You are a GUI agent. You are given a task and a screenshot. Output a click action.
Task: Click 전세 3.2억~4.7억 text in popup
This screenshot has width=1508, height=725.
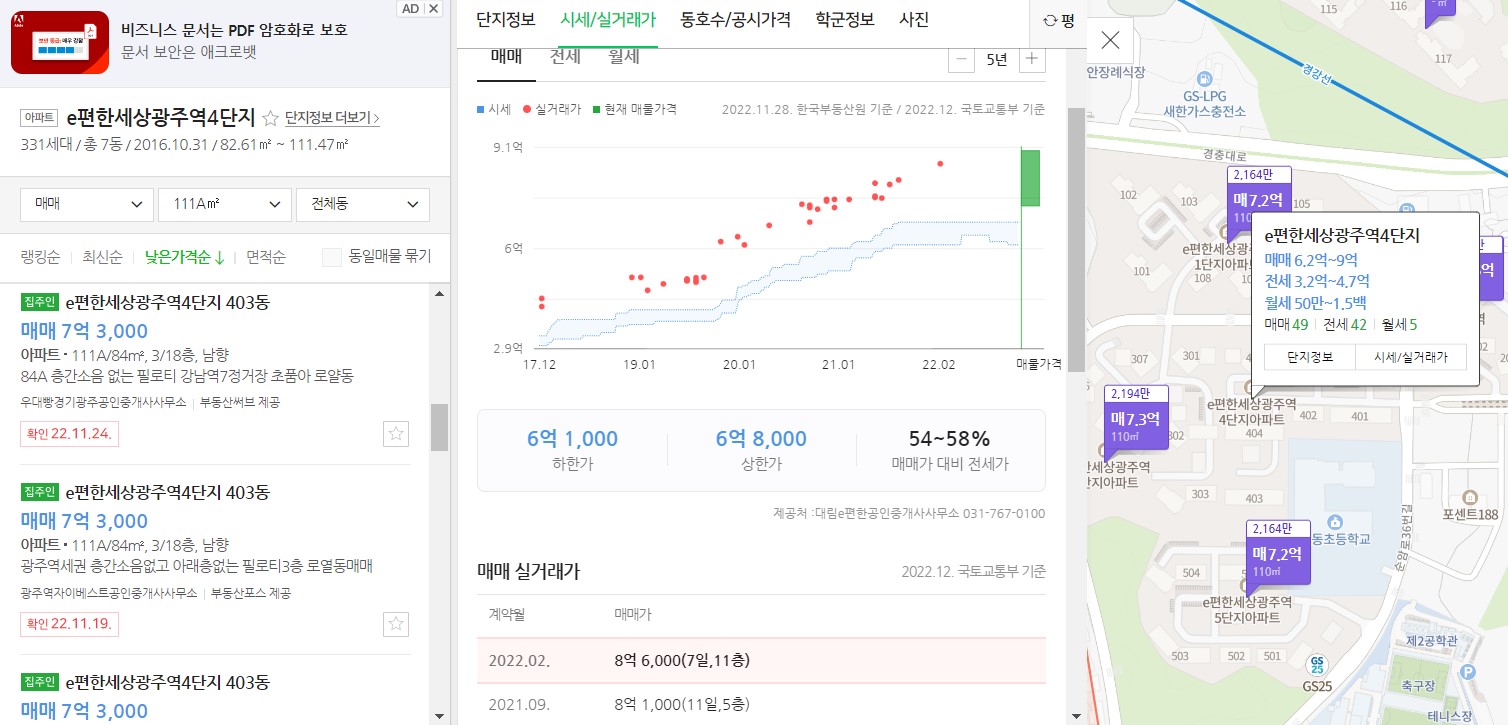[1317, 281]
